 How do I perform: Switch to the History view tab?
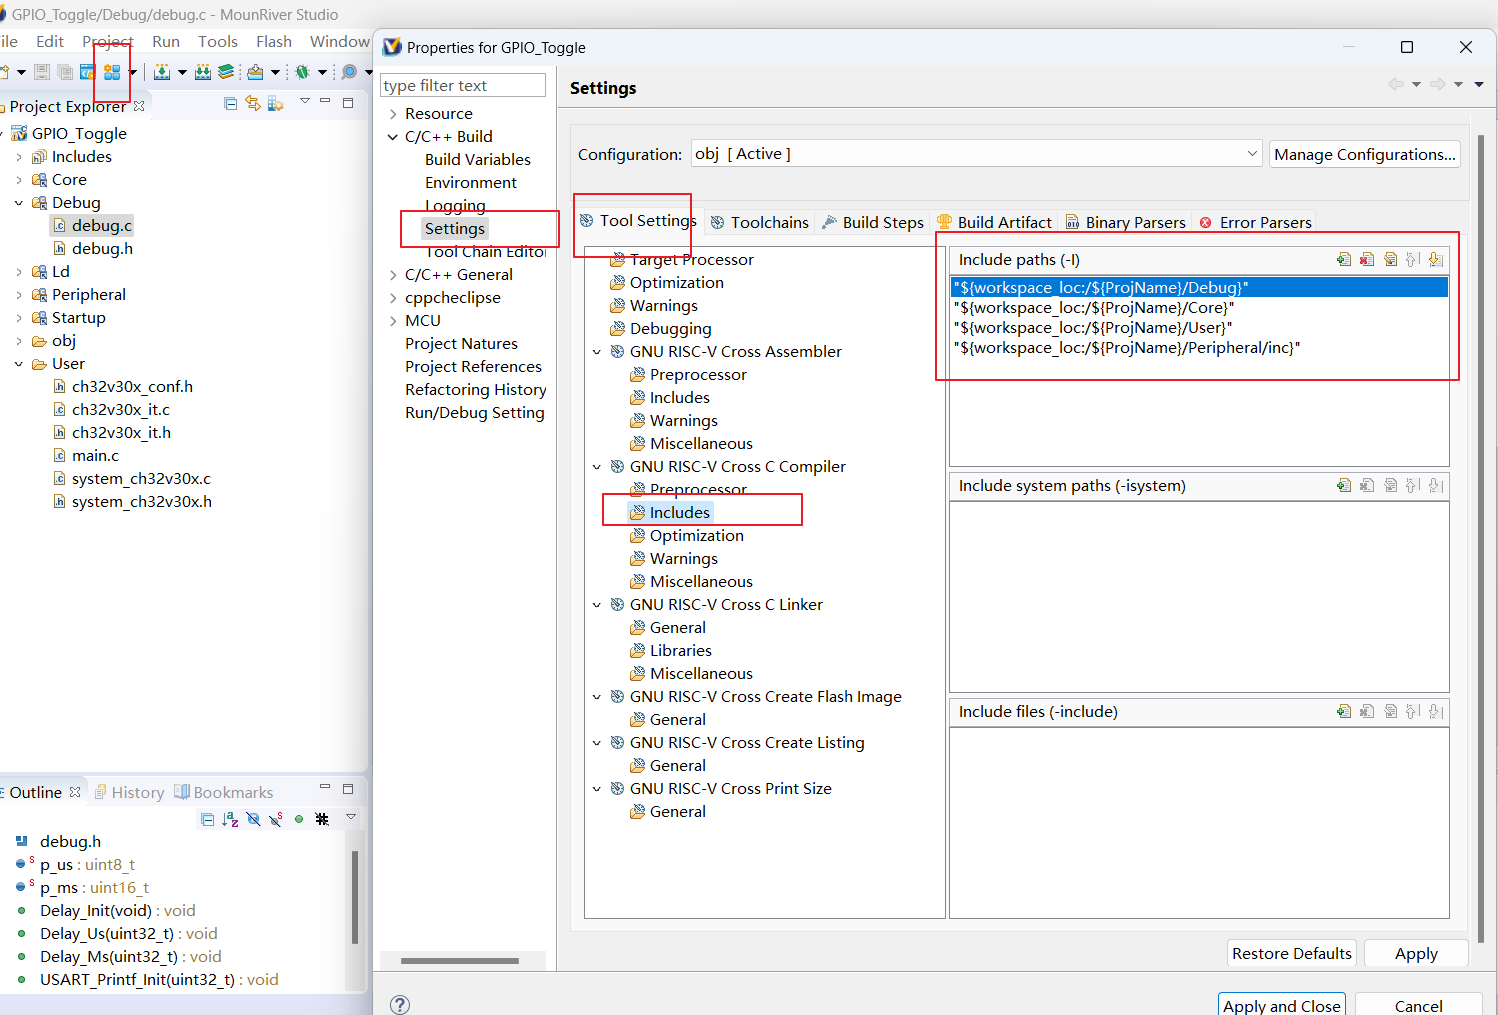click(129, 792)
